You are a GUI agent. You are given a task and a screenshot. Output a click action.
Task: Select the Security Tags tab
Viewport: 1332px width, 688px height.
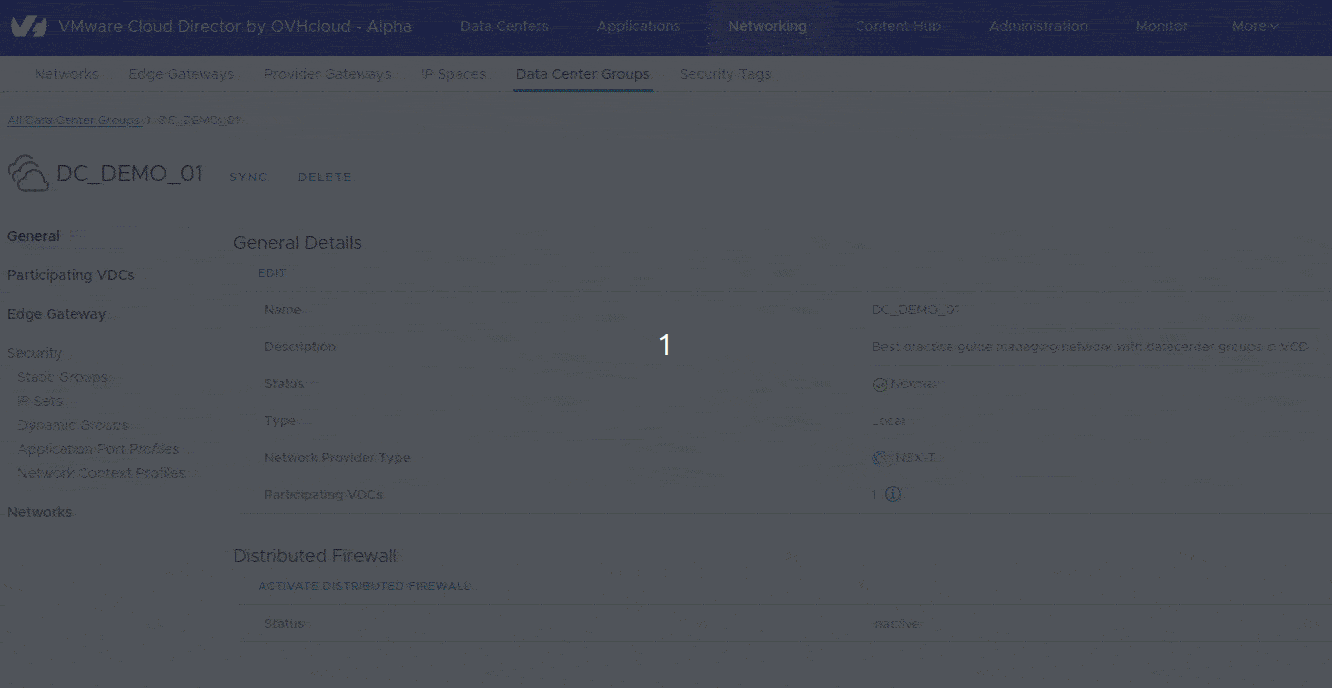point(725,74)
